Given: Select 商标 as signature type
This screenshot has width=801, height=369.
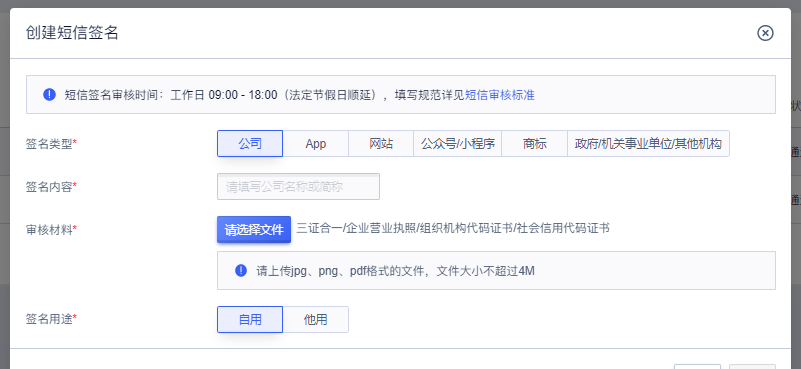Looking at the screenshot, I should pyautogui.click(x=534, y=144).
